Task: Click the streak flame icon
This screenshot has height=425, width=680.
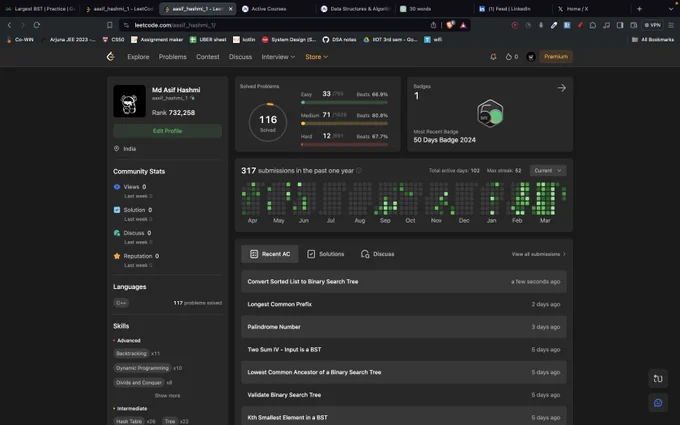Action: coord(508,57)
